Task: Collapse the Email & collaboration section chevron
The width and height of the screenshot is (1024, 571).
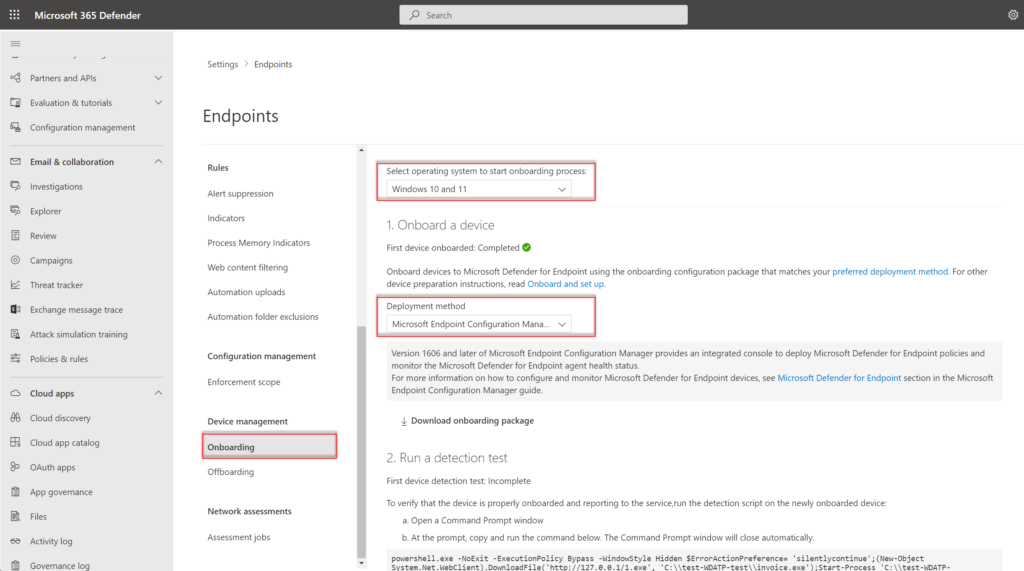Action: tap(158, 161)
